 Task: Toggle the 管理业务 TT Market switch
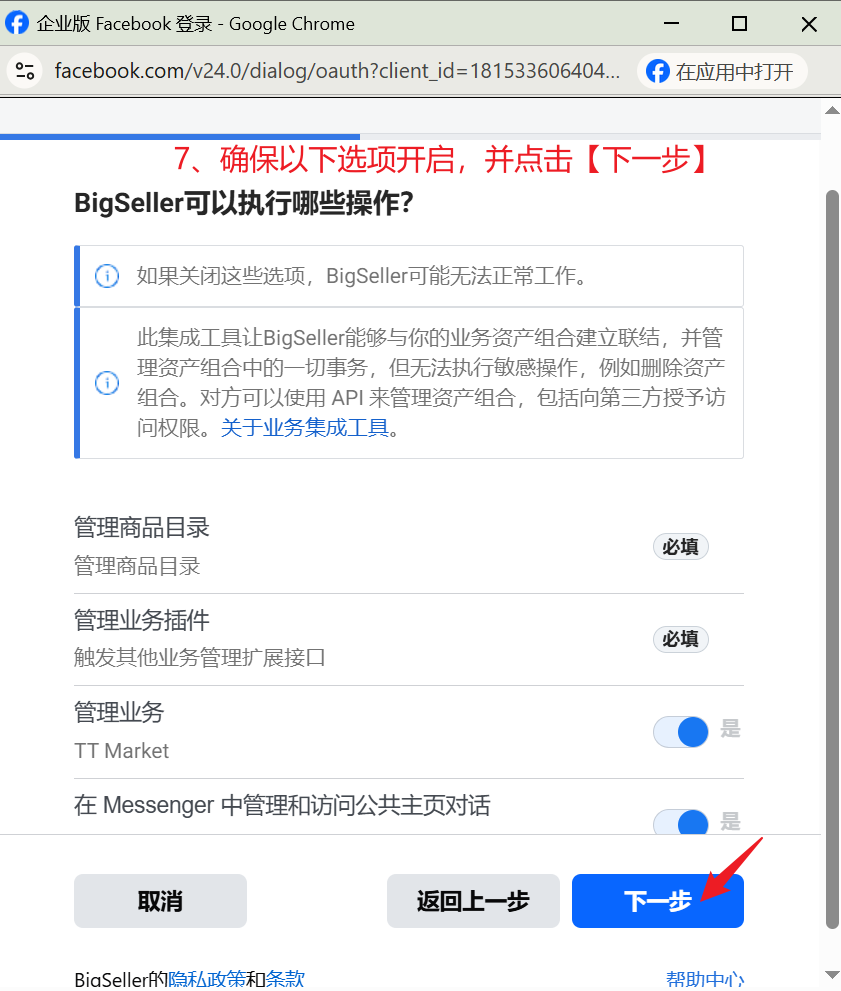681,732
